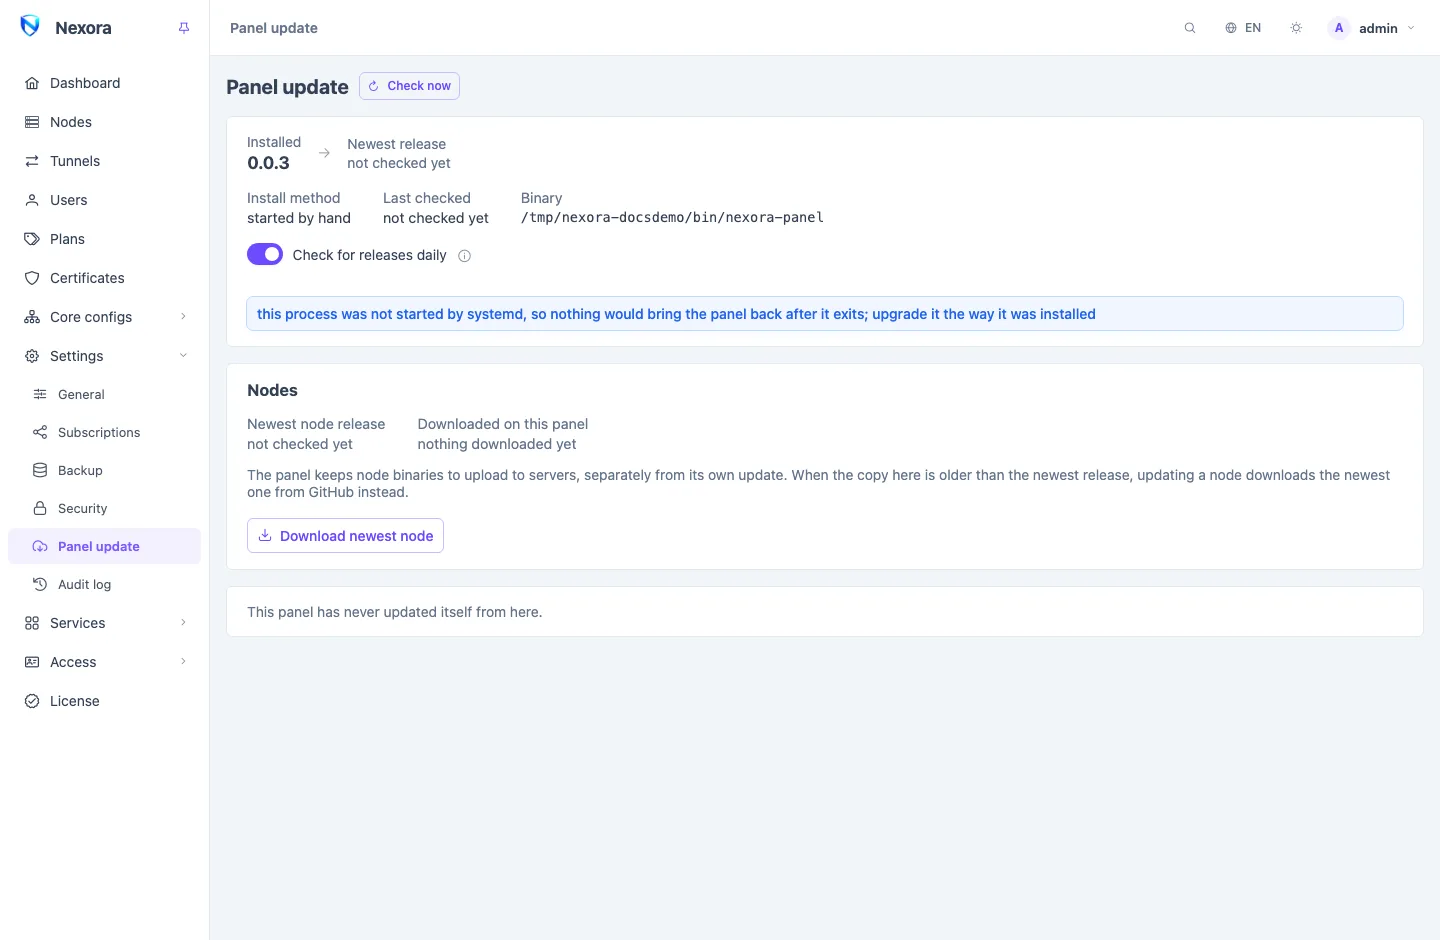This screenshot has width=1440, height=940.
Task: Select General under Settings
Action: 104,394
